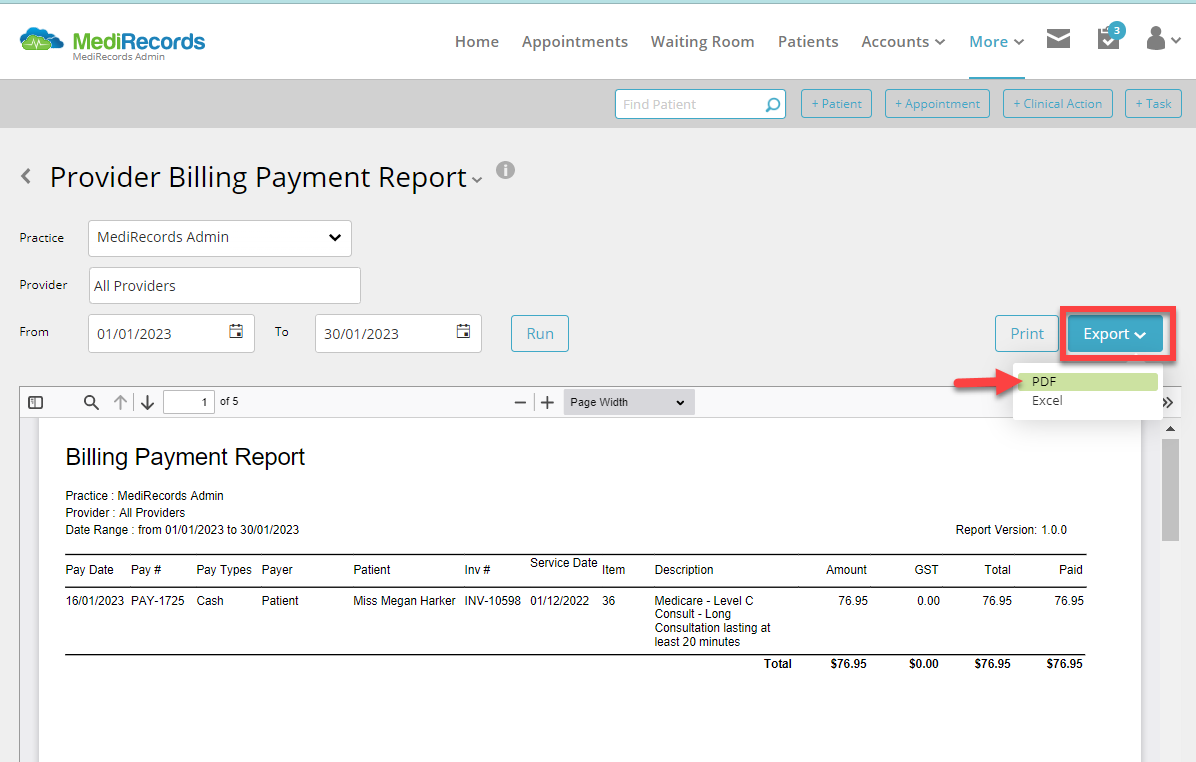Expand the More menu

coord(996,42)
